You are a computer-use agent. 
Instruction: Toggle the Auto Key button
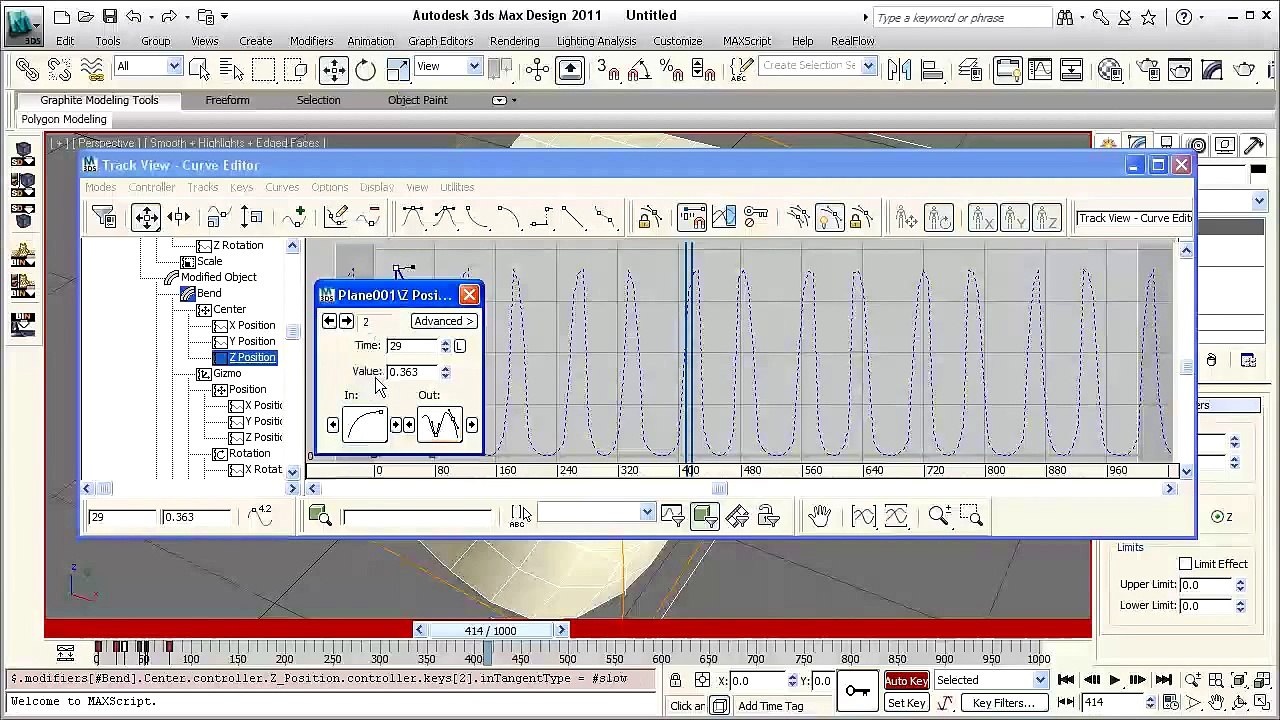906,680
